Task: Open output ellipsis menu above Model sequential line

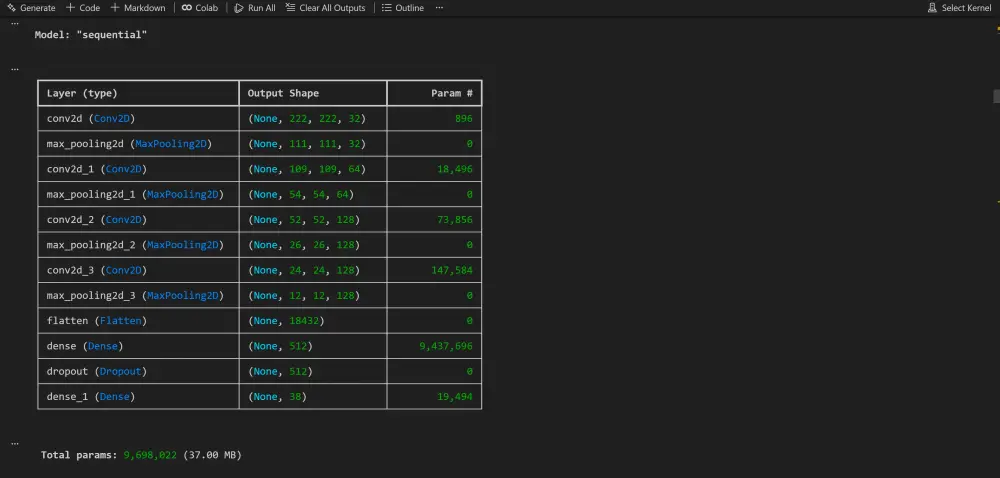Action: pyautogui.click(x=15, y=23)
